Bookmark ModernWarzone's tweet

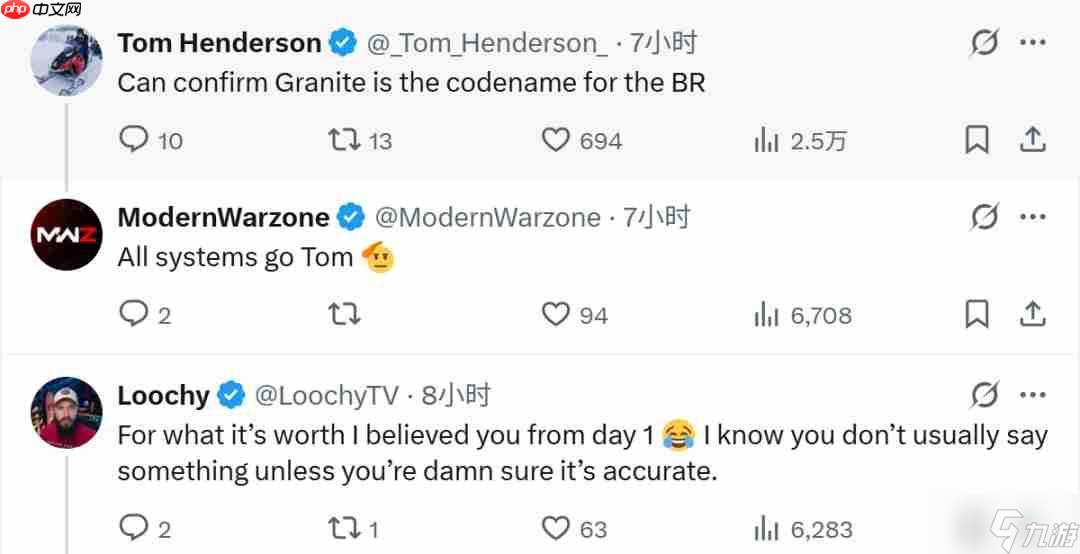tap(977, 315)
